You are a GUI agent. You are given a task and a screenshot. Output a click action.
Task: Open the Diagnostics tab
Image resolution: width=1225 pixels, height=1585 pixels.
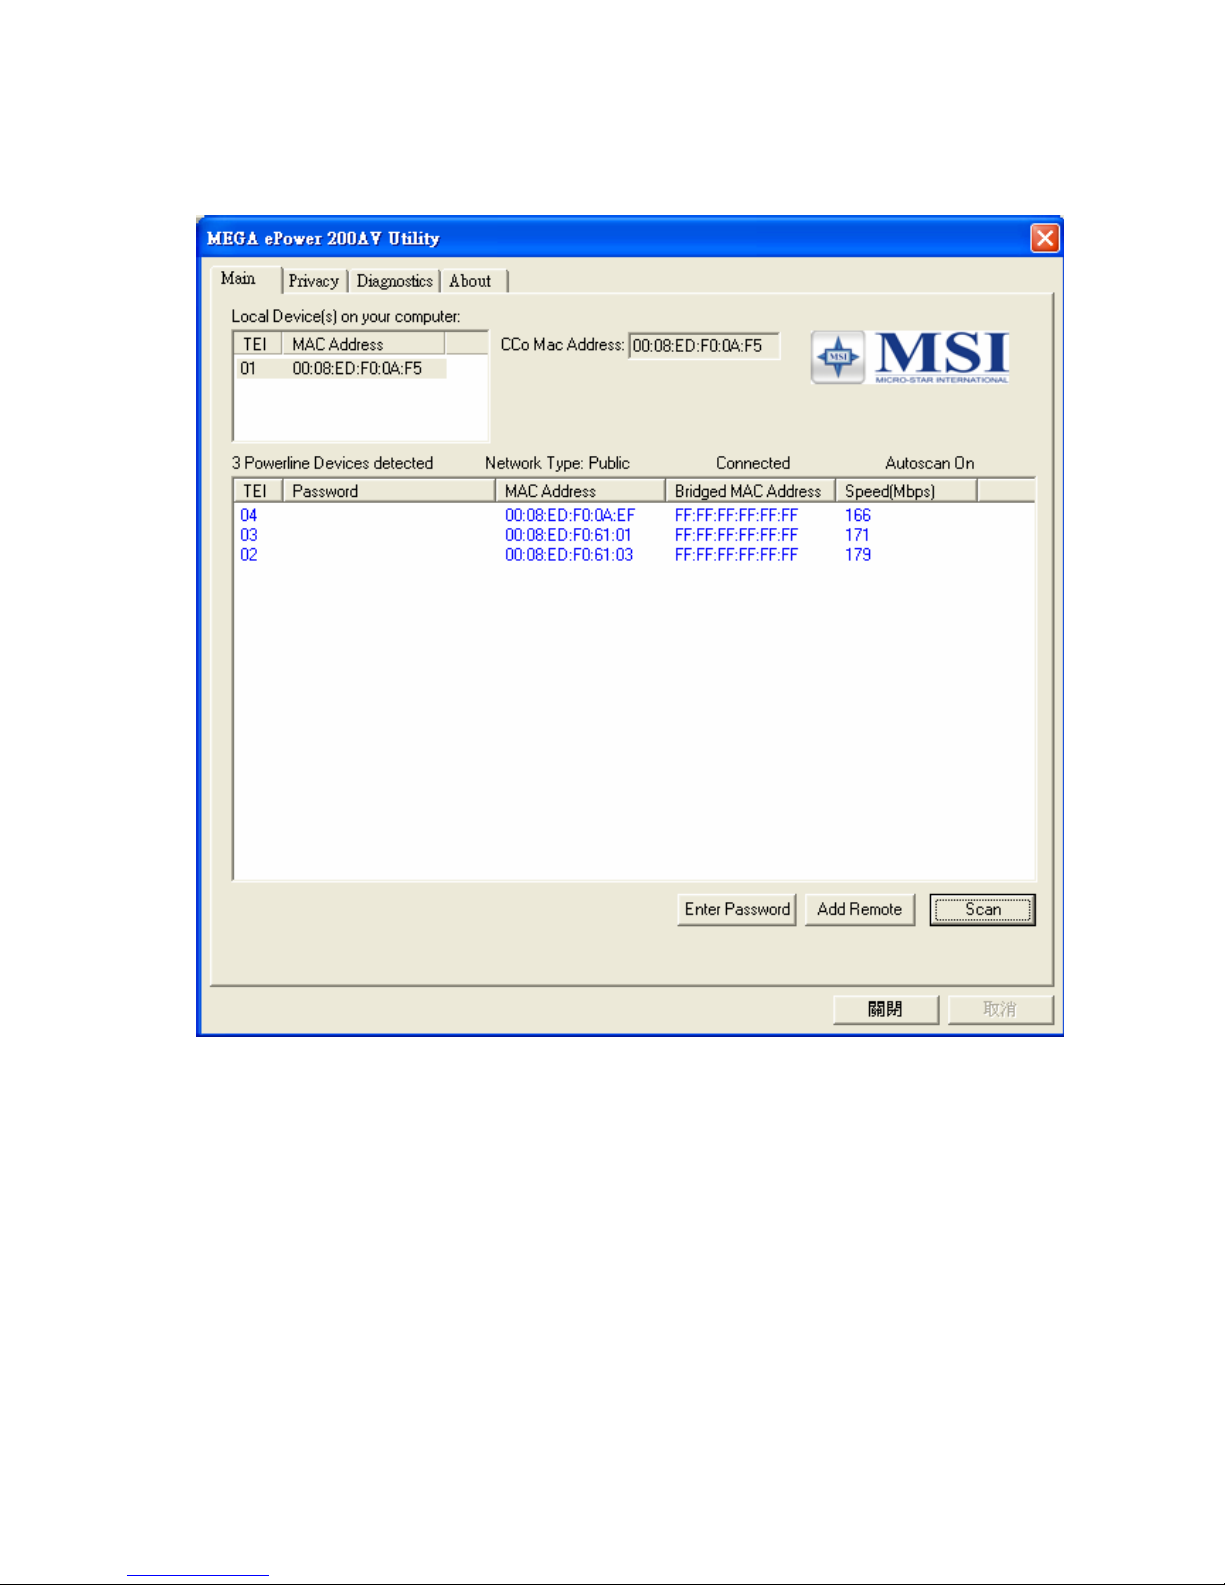pos(394,281)
